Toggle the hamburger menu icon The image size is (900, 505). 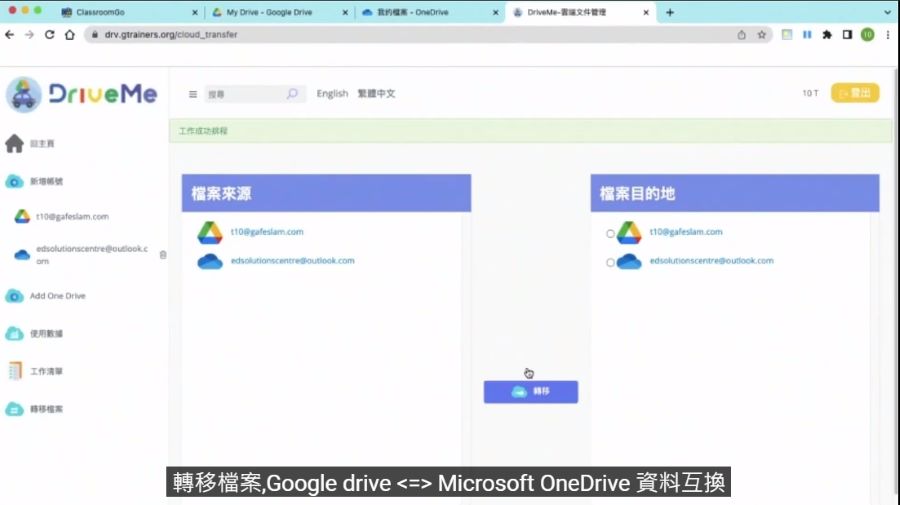coord(193,94)
